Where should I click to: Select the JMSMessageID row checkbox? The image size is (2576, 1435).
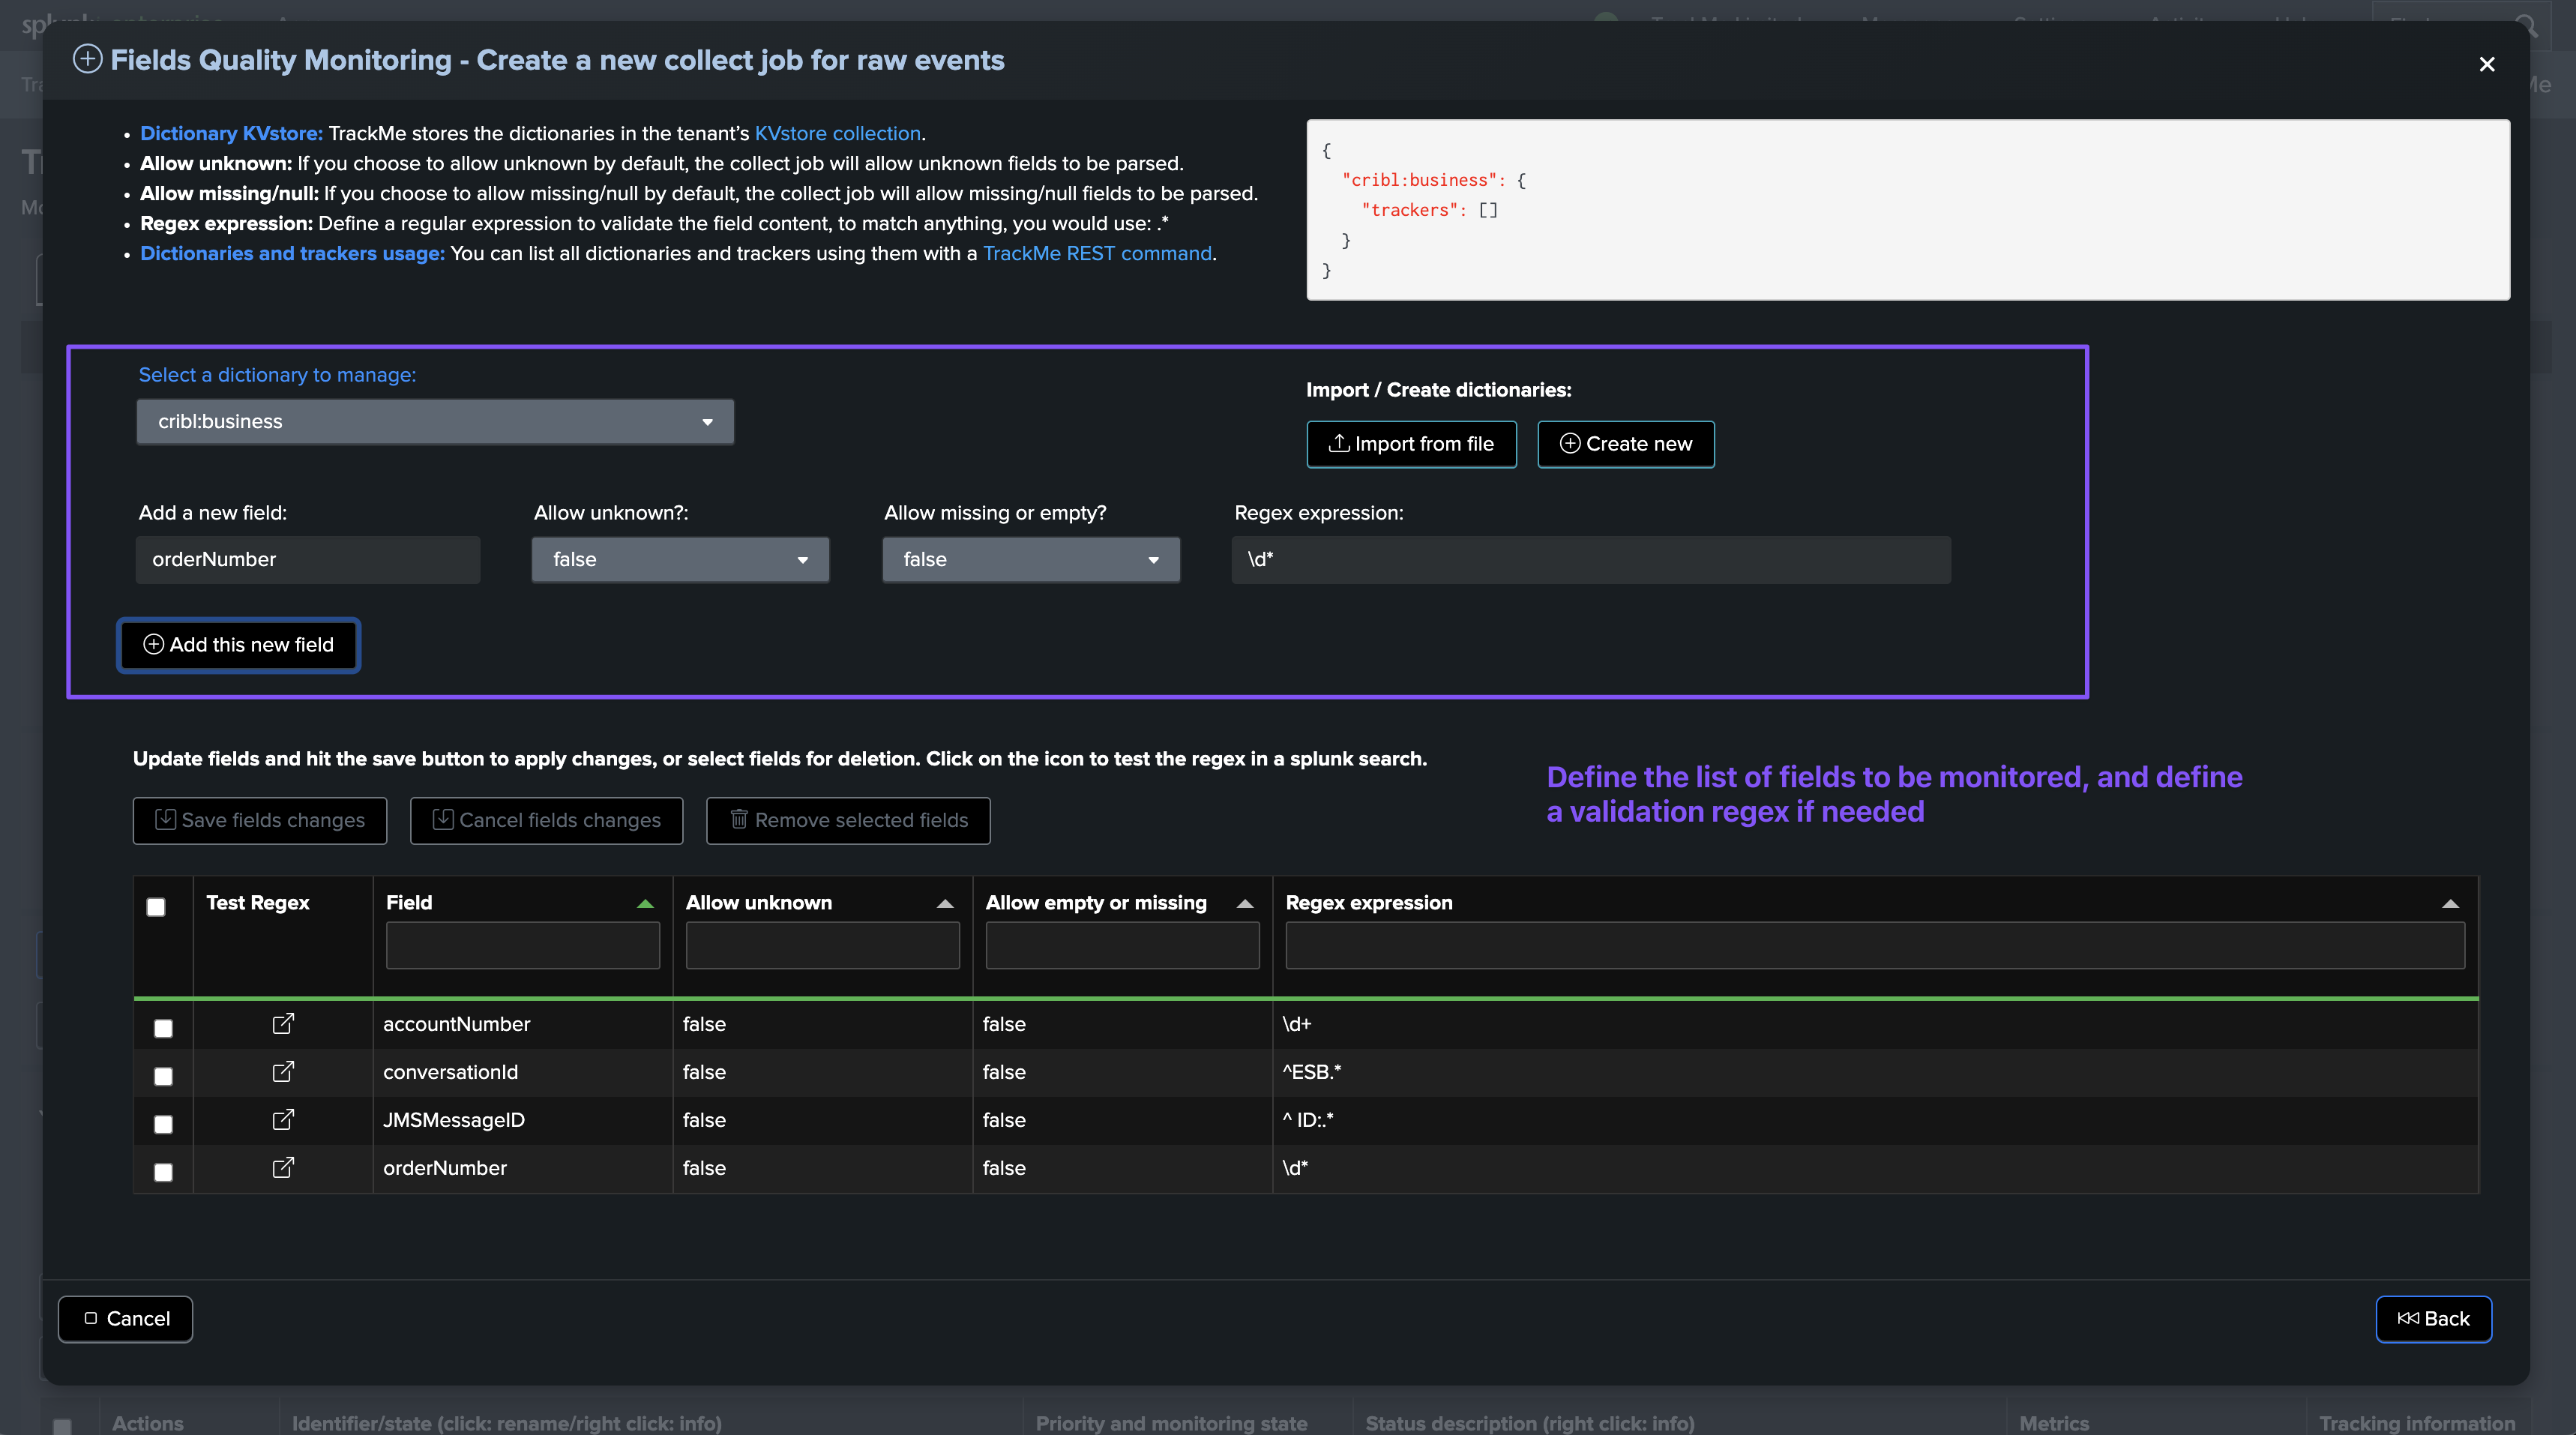coord(163,1124)
